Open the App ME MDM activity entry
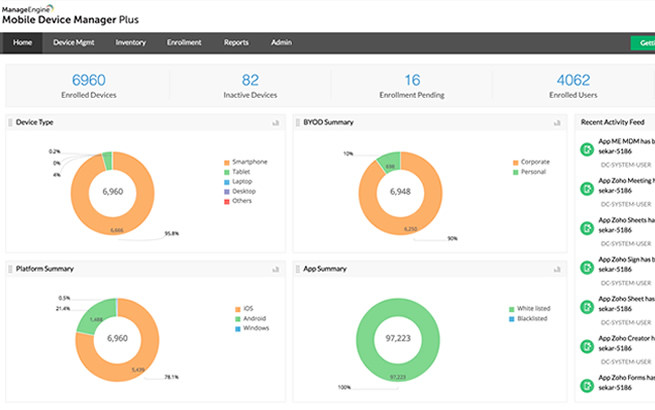Image resolution: width=655 pixels, height=410 pixels. 626,146
